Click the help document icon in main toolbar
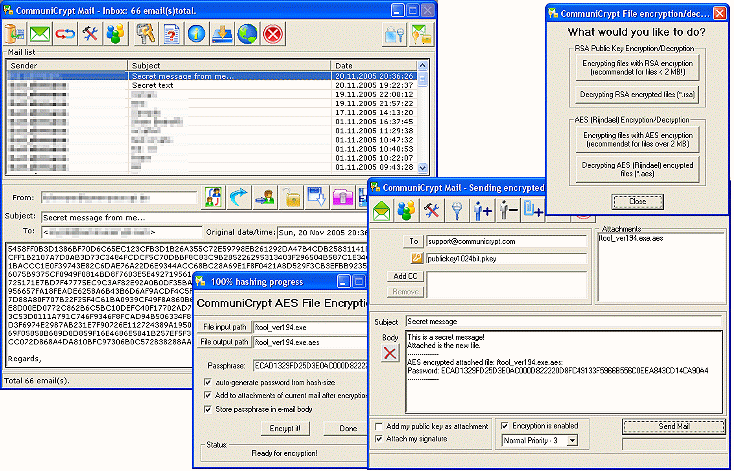This screenshot has width=734, height=471. pos(171,34)
